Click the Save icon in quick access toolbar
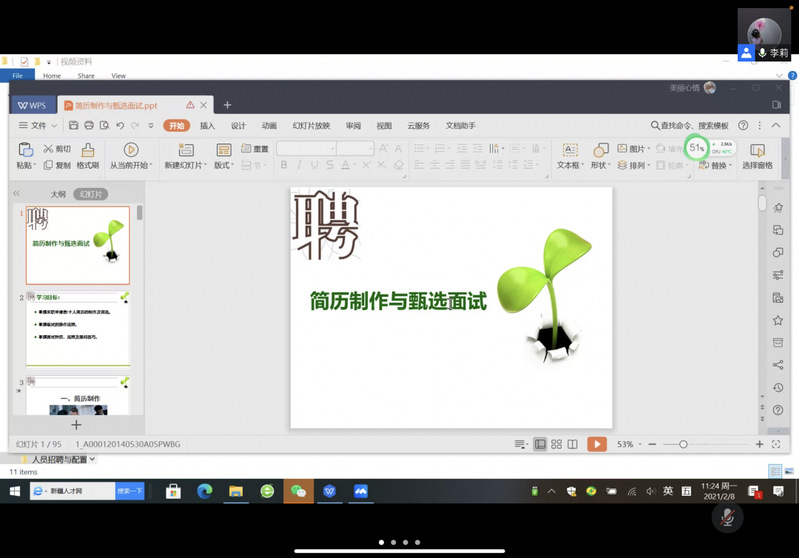The height and width of the screenshot is (558, 799). 73,126
